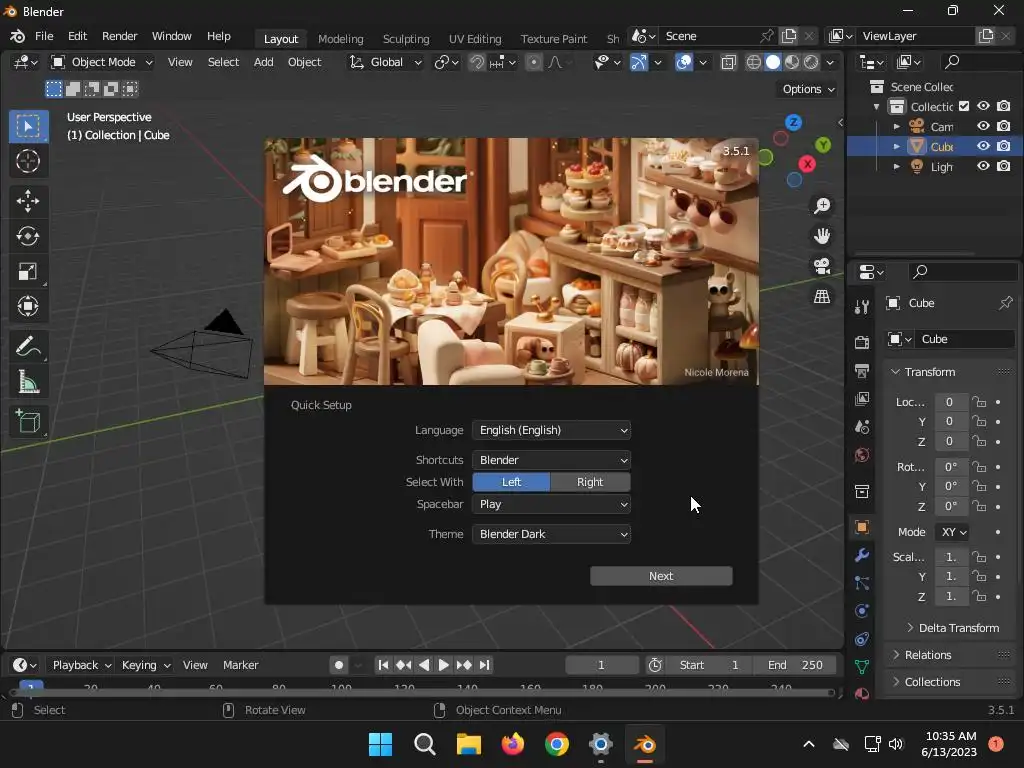Choose the Move tool
Image resolution: width=1024 pixels, height=768 pixels.
click(28, 200)
